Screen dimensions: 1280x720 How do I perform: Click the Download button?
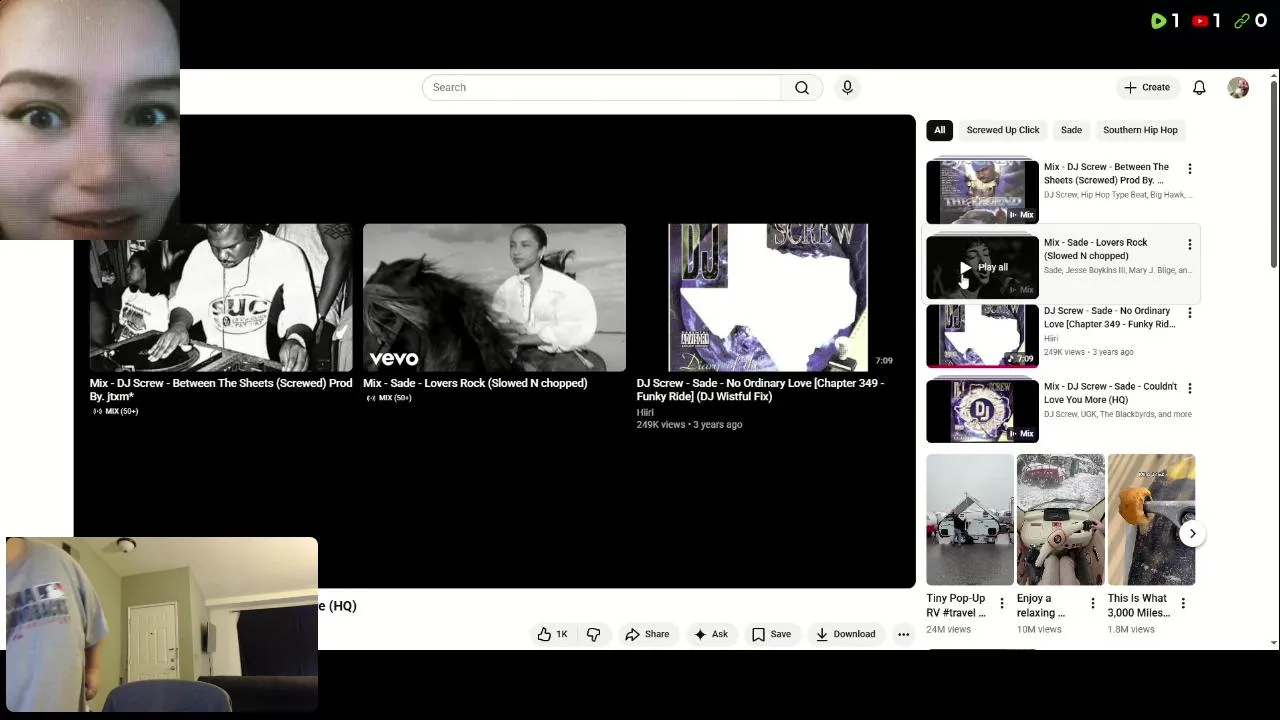(x=846, y=634)
